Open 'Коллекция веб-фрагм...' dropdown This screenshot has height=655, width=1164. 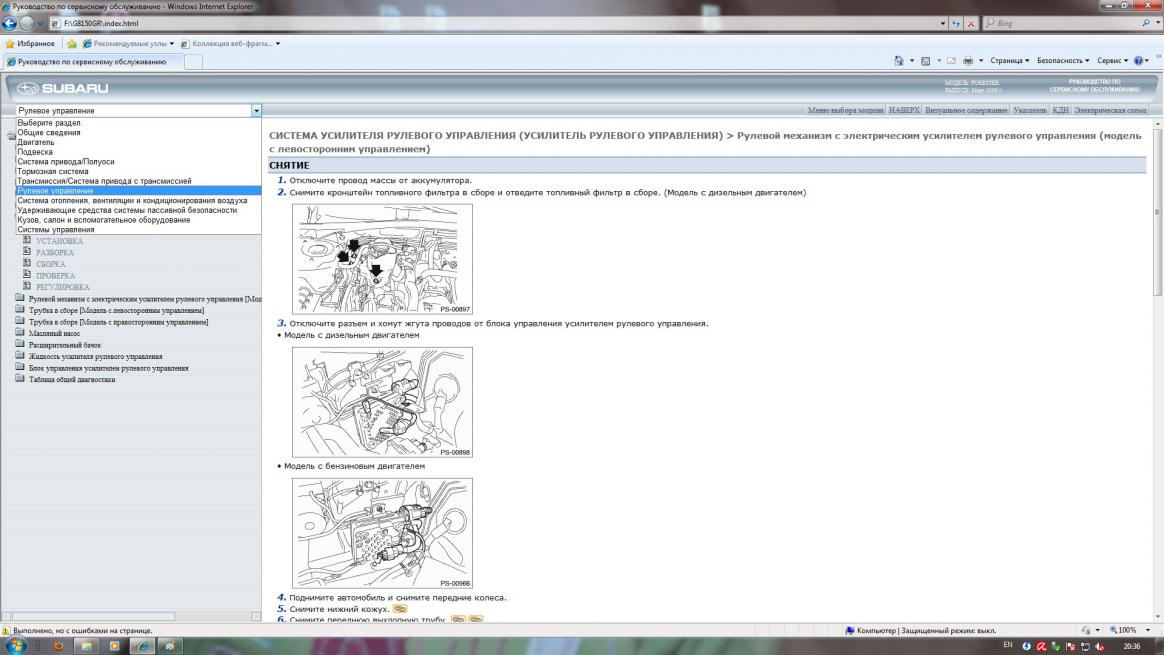(x=230, y=44)
